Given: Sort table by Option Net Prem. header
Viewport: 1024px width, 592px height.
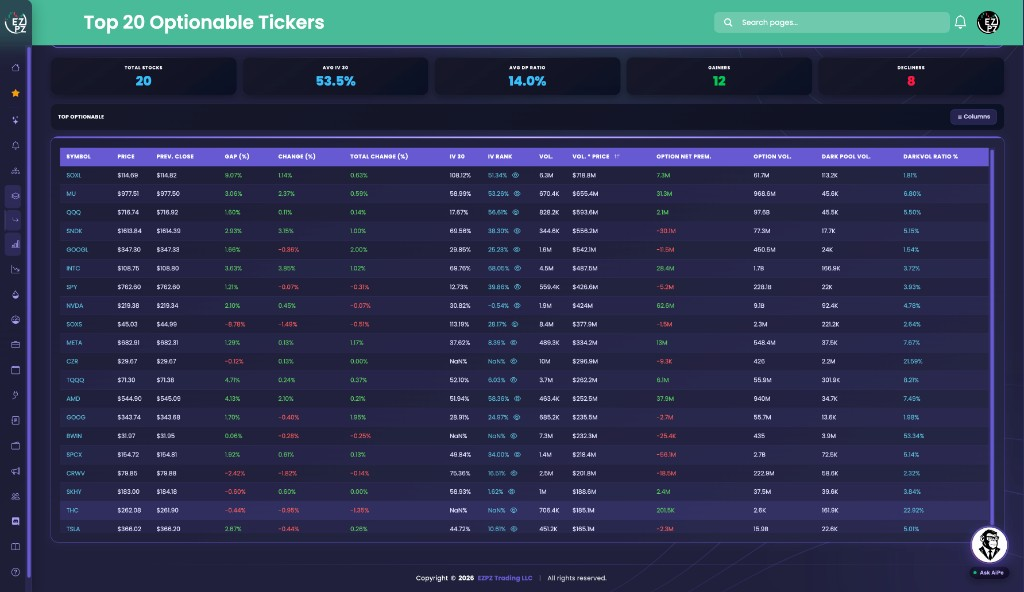Looking at the screenshot, I should click(x=684, y=157).
